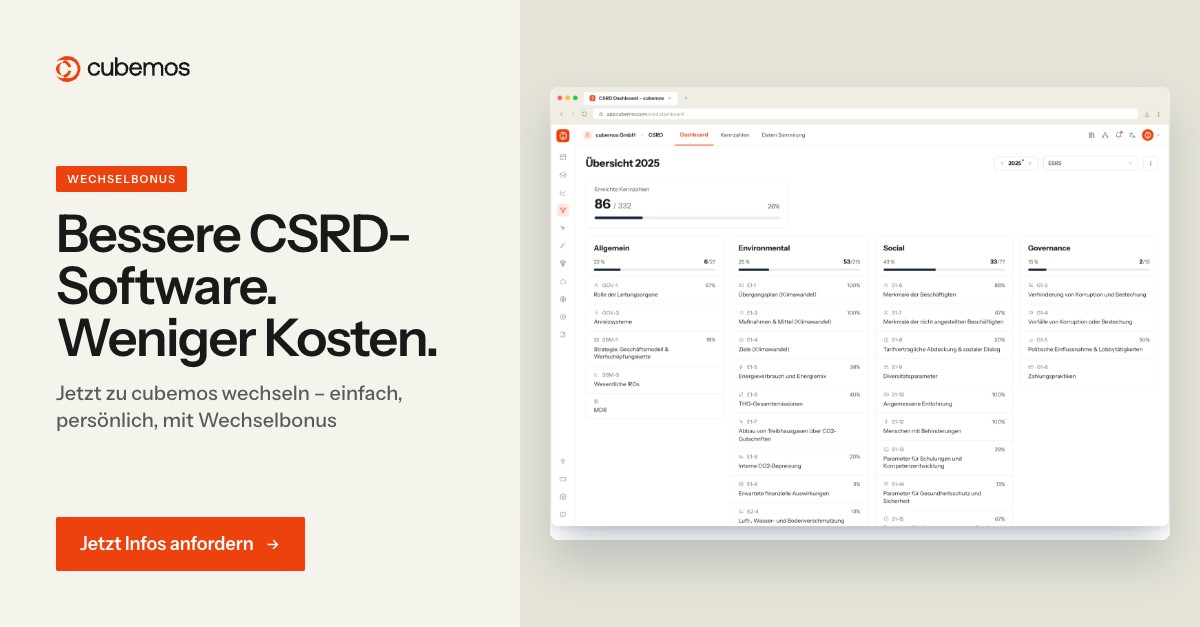The image size is (1200, 627).
Task: Go to the previous year from 2025
Action: pos(1002,163)
